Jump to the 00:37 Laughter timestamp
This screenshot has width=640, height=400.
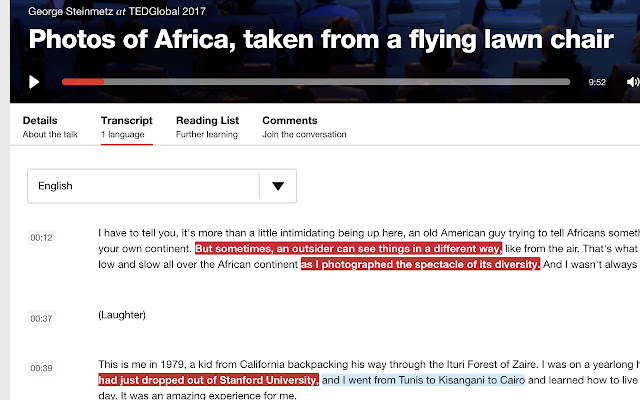[x=41, y=318]
